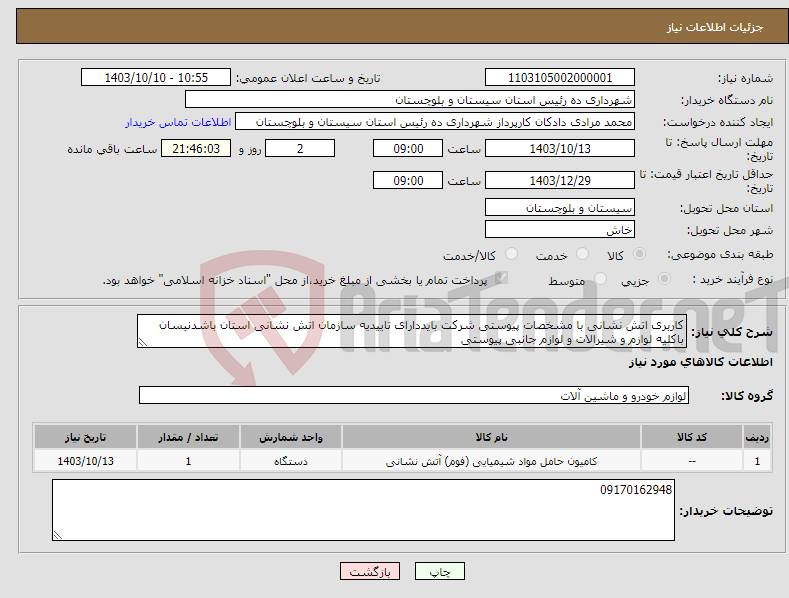The image size is (789, 598).
Task: Click the delivery province field سیستان و بلوچستان
Action: coord(560,207)
